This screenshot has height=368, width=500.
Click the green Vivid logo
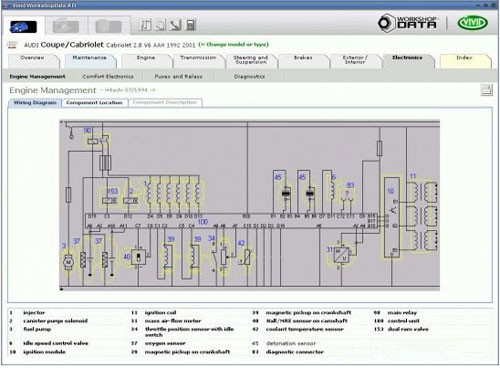tap(473, 23)
